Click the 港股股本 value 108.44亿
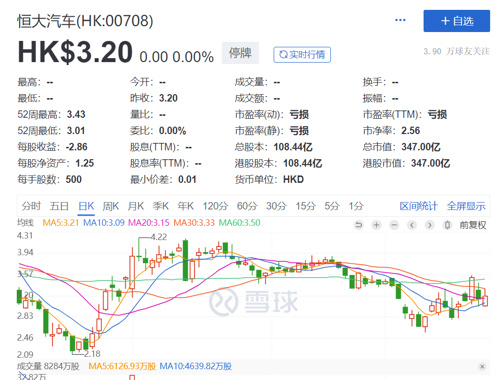The image size is (500, 380). tap(303, 163)
